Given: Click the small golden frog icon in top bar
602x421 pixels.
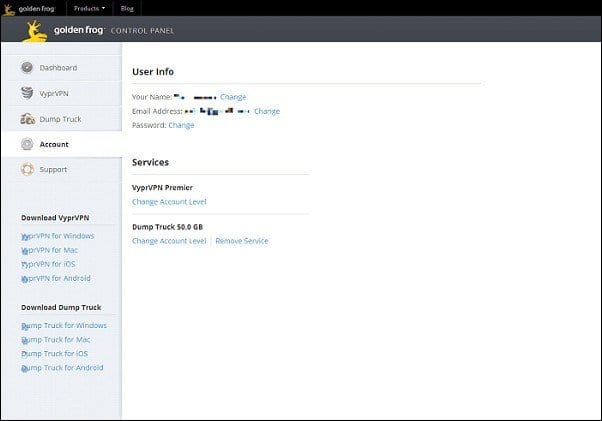Looking at the screenshot, I should pyautogui.click(x=9, y=9).
